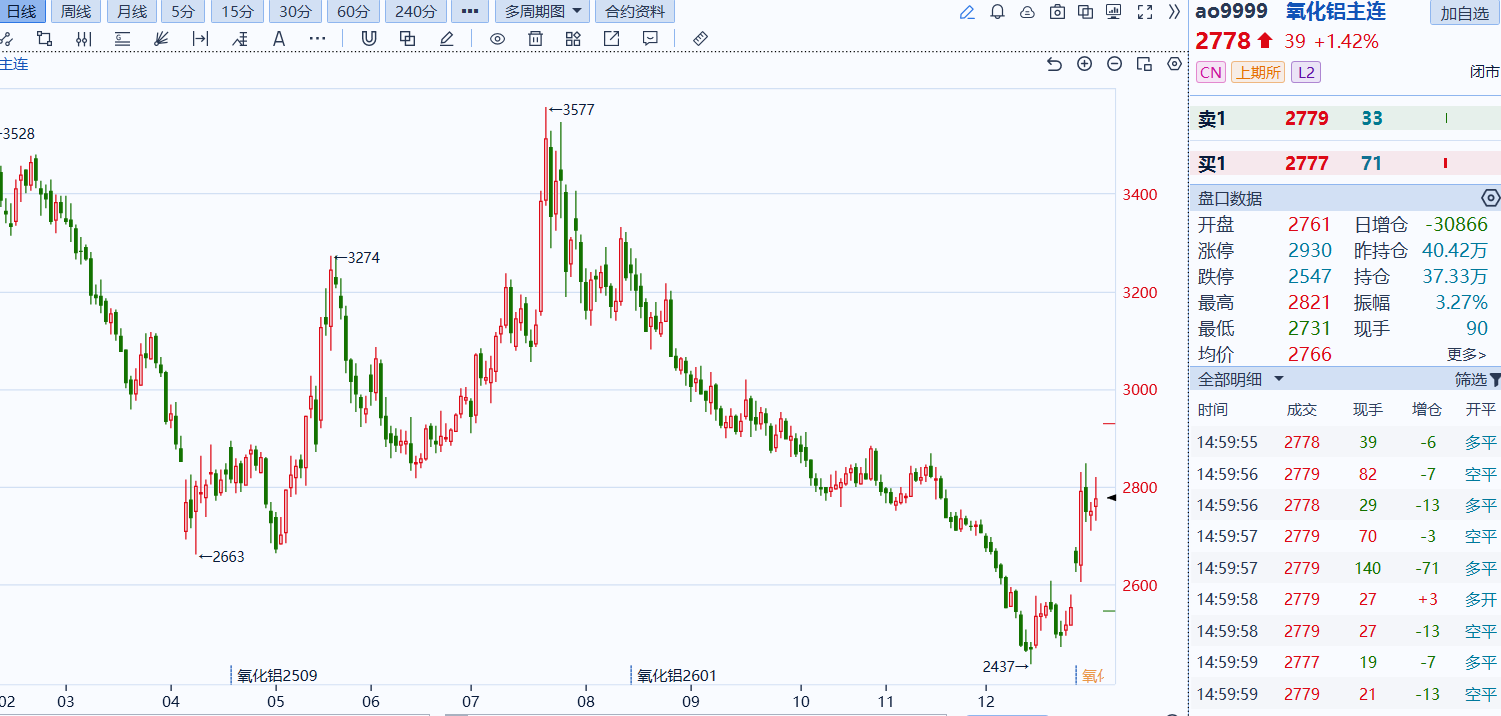Select the ruler measurement tool

click(700, 39)
